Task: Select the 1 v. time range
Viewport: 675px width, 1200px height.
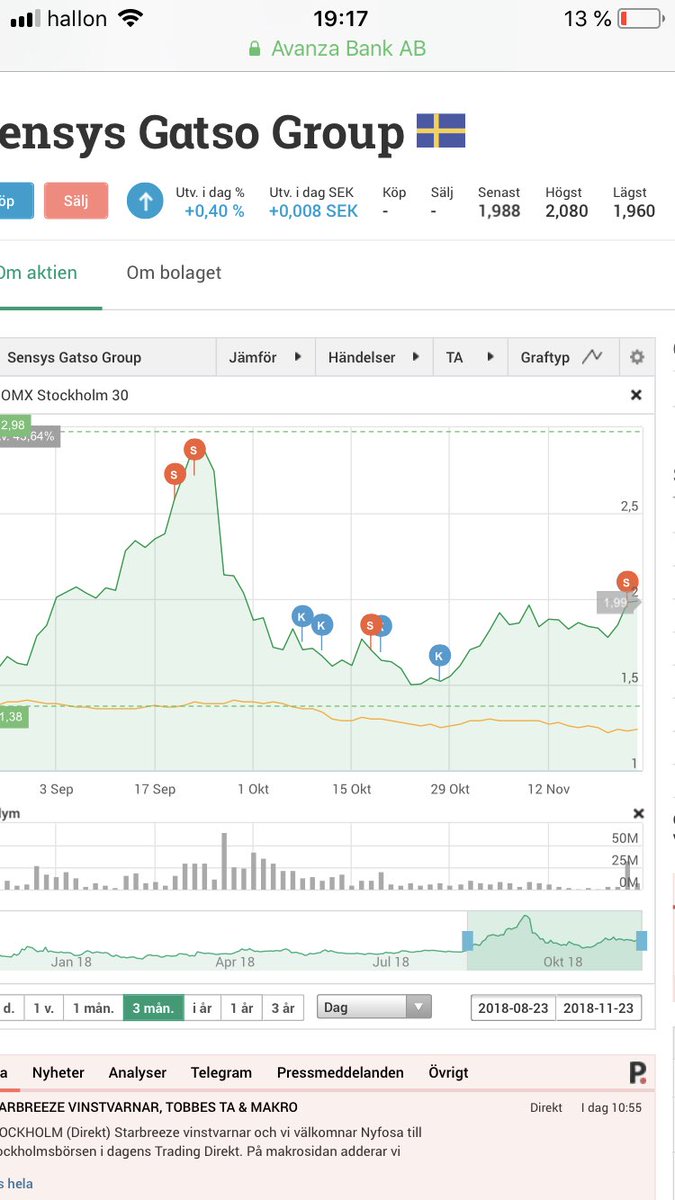Action: pos(43,1007)
